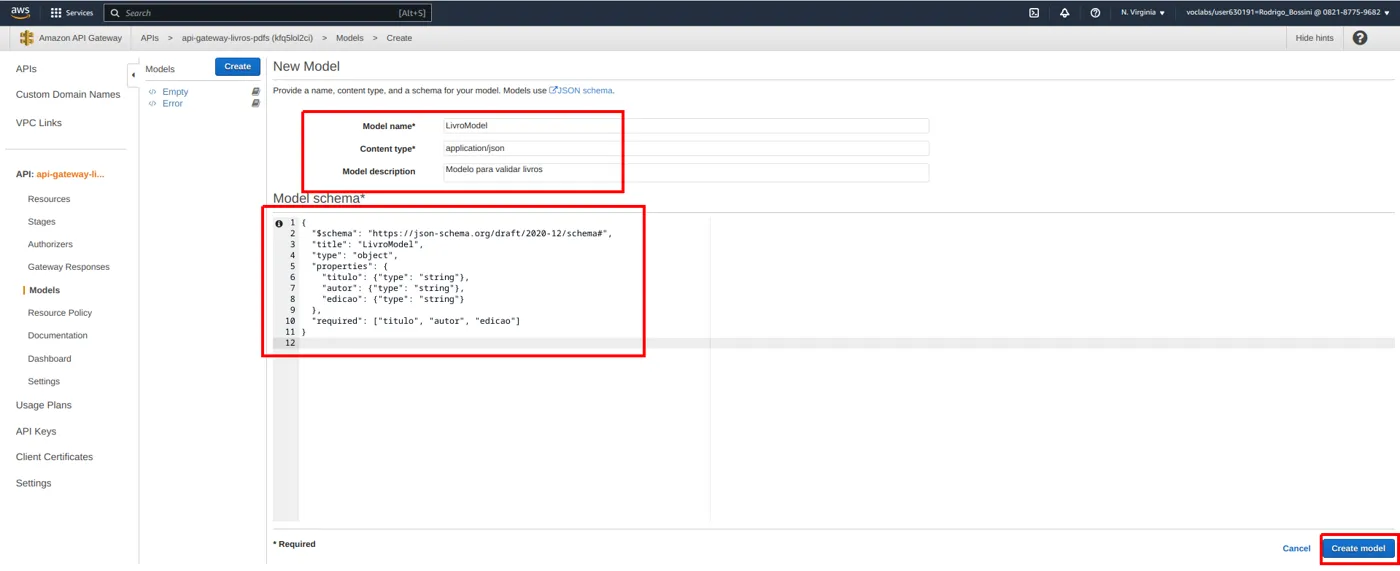Screen dimensions: 1400x571
Task: Open the help question mark in the AWS top bar
Action: tap(1095, 13)
